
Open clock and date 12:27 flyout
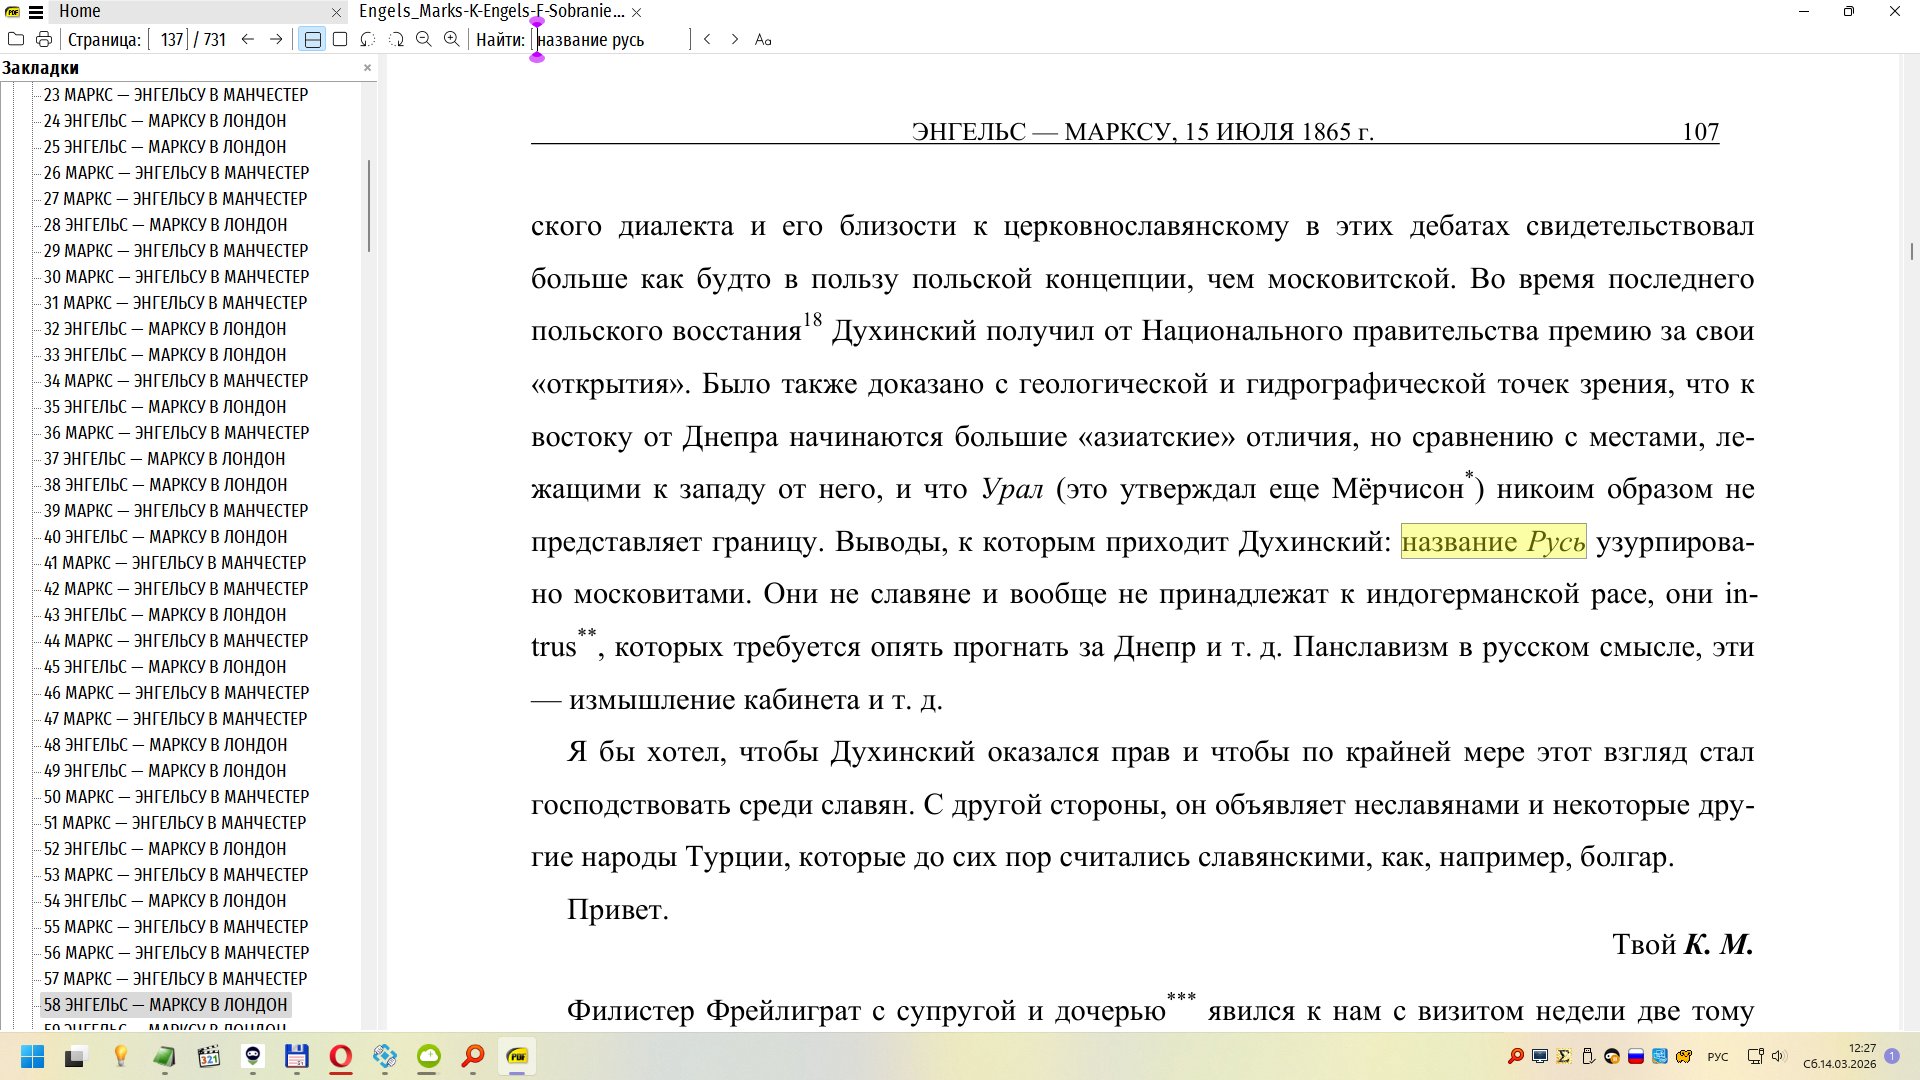[1840, 1056]
